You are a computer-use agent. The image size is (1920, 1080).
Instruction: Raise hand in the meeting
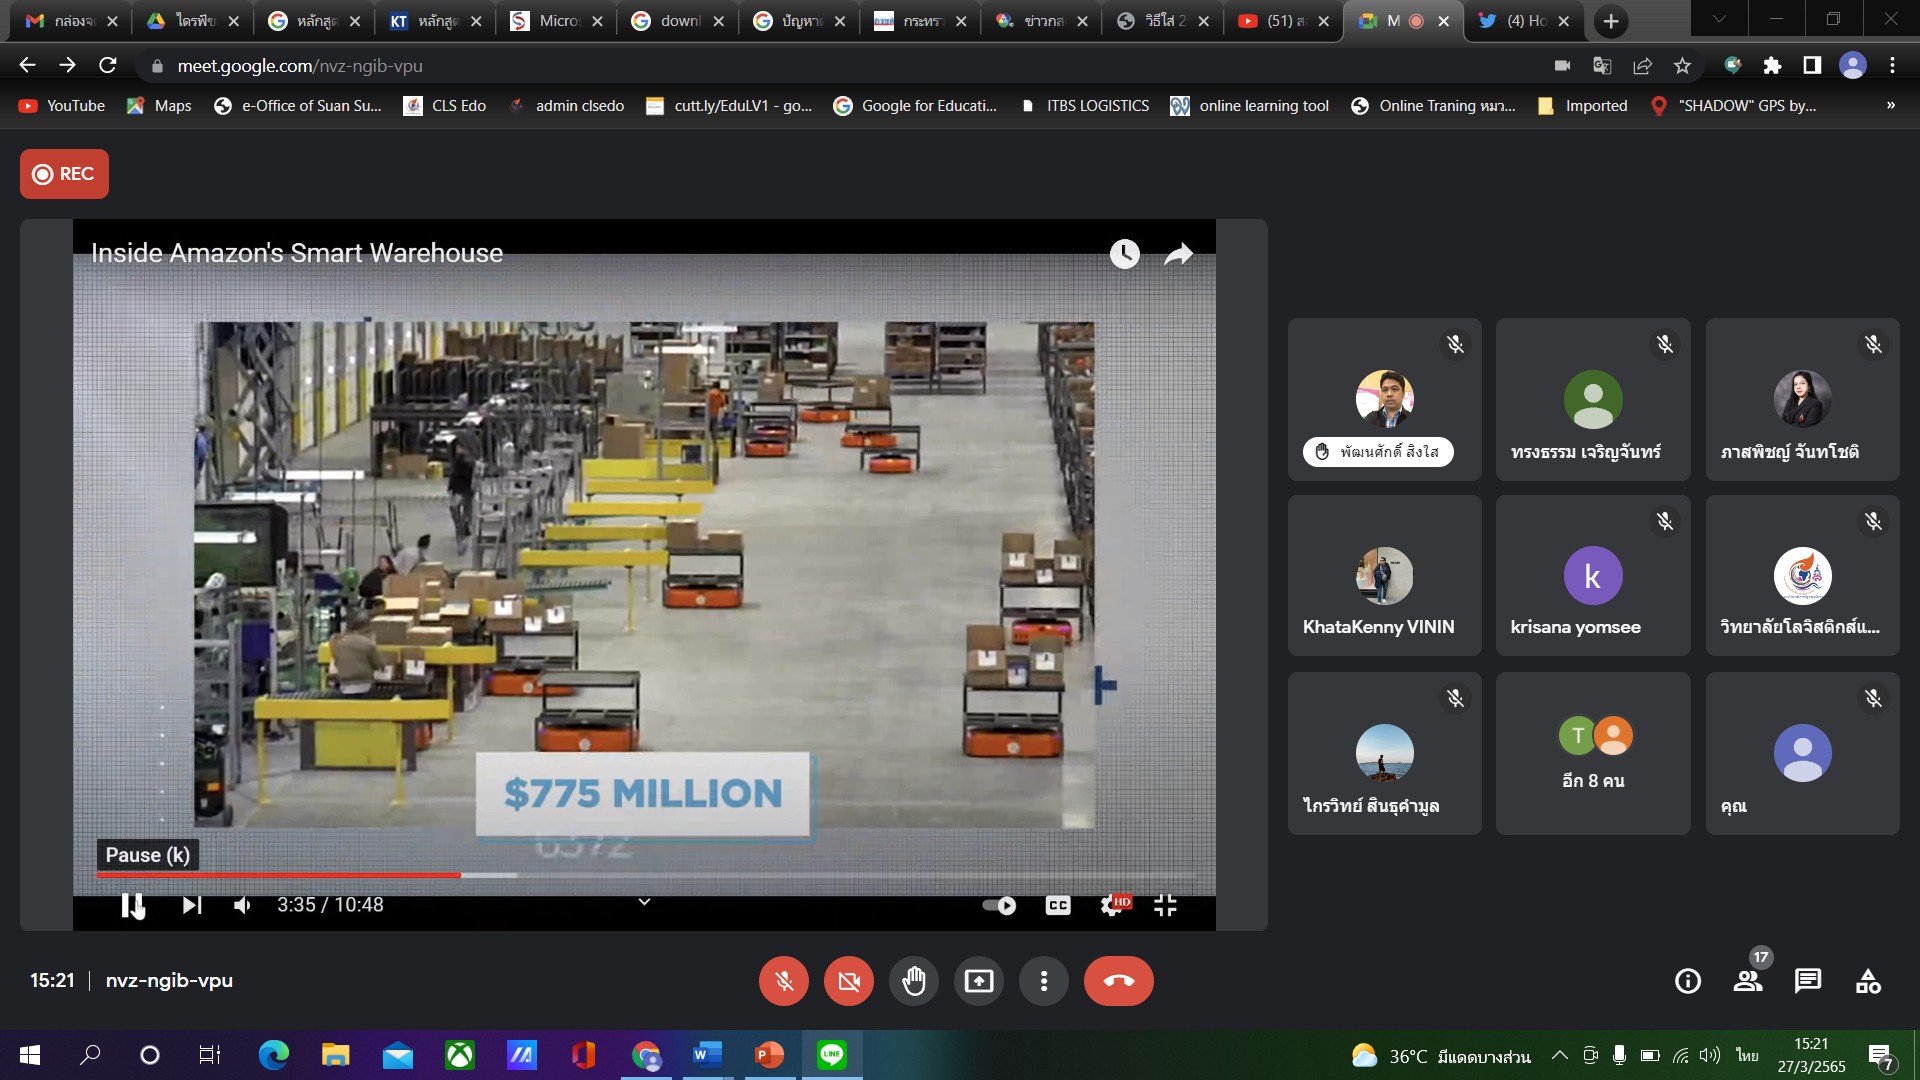point(913,981)
